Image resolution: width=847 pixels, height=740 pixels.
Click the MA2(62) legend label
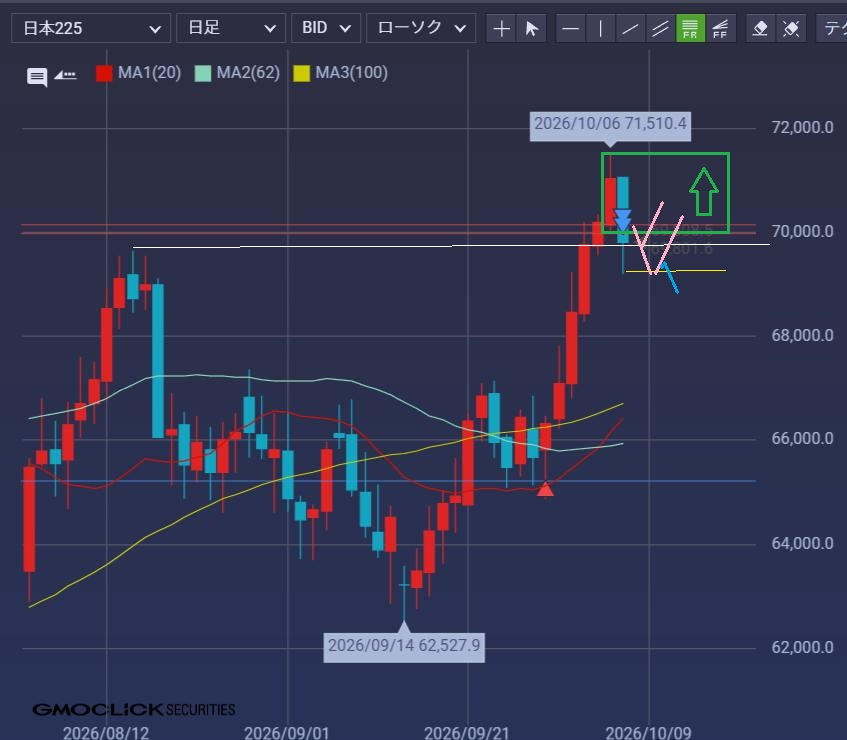[x=248, y=73]
